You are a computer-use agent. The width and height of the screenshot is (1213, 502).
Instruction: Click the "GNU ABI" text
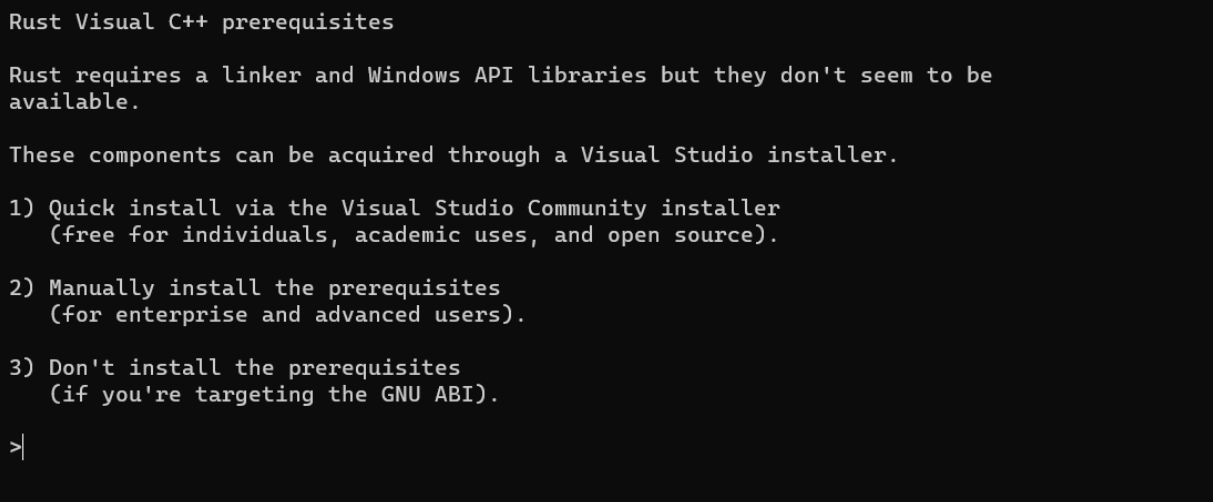click(x=427, y=394)
